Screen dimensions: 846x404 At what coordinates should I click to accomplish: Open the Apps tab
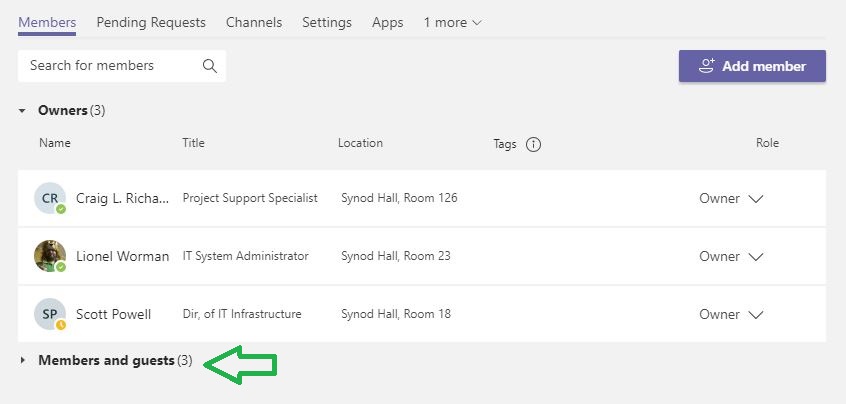click(x=387, y=23)
